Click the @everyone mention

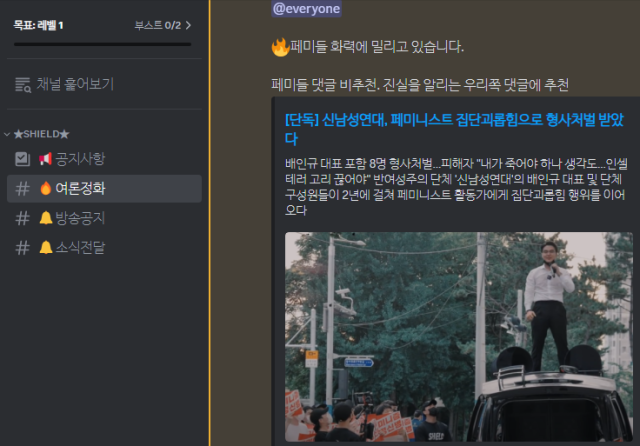click(x=307, y=9)
